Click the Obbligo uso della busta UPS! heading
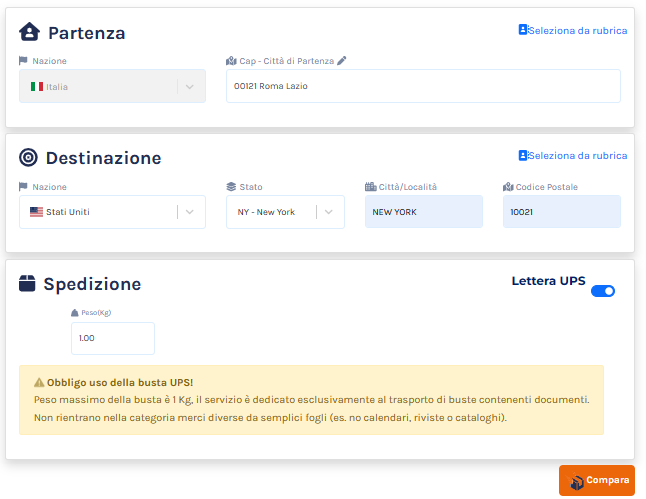This screenshot has width=646, height=499. click(x=120, y=382)
